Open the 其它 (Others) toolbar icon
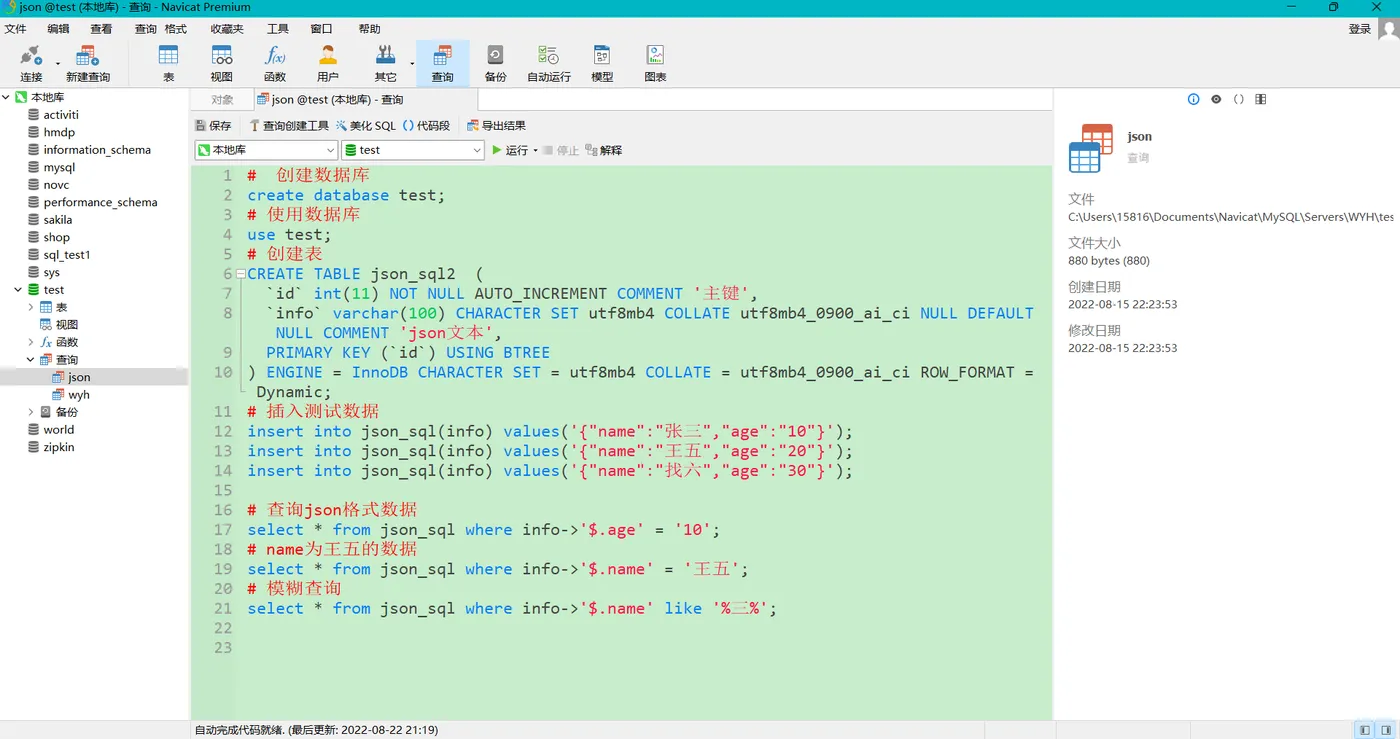The height and width of the screenshot is (739, 1400). [x=385, y=63]
